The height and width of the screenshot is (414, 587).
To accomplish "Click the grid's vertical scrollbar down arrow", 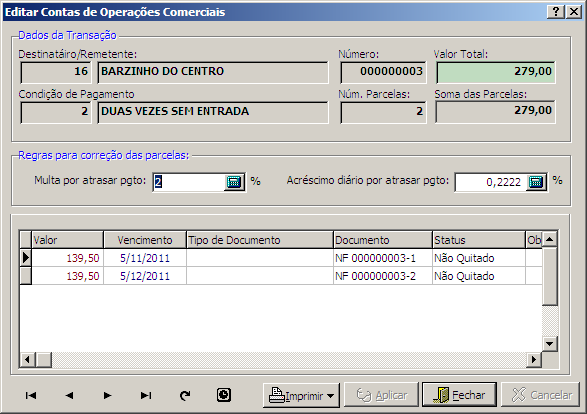I will (x=550, y=344).
